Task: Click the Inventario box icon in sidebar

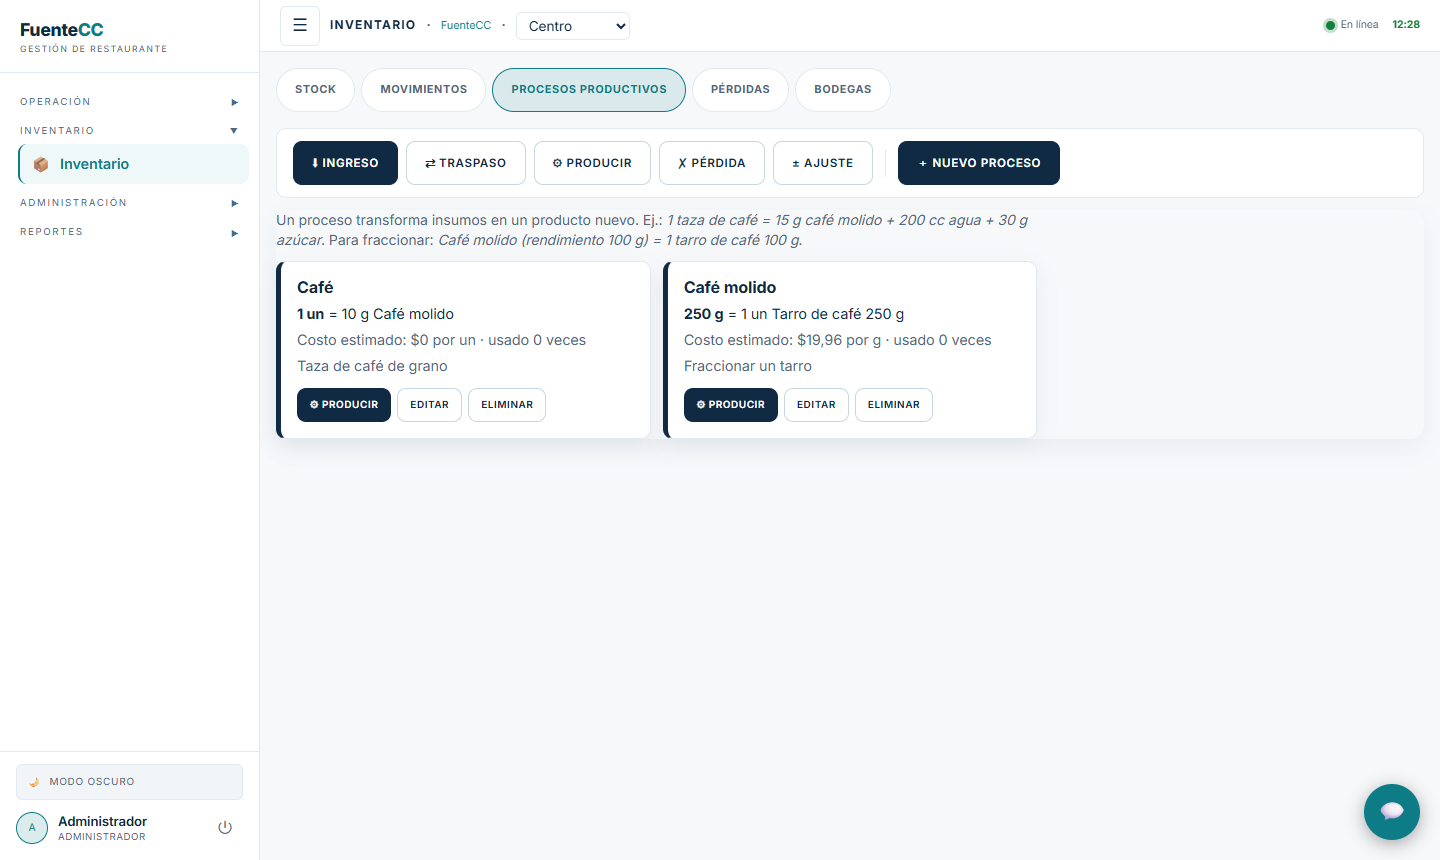Action: (41, 164)
